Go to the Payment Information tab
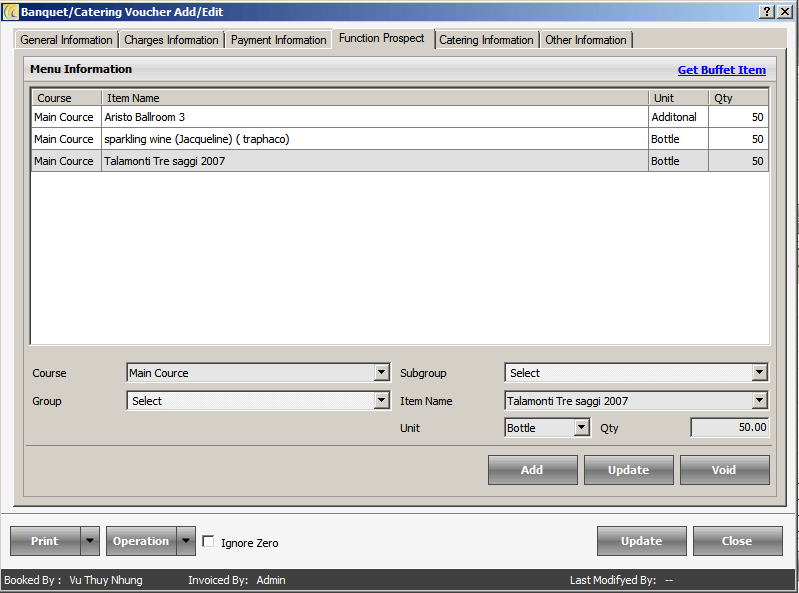The height and width of the screenshot is (593, 799). point(279,40)
